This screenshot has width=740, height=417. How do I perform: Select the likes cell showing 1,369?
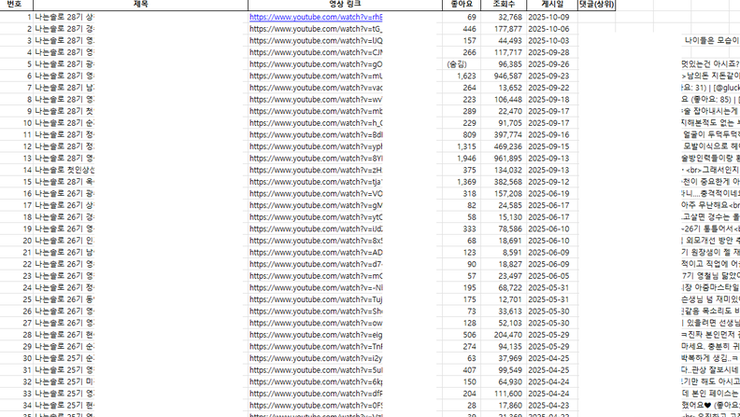coord(459,181)
